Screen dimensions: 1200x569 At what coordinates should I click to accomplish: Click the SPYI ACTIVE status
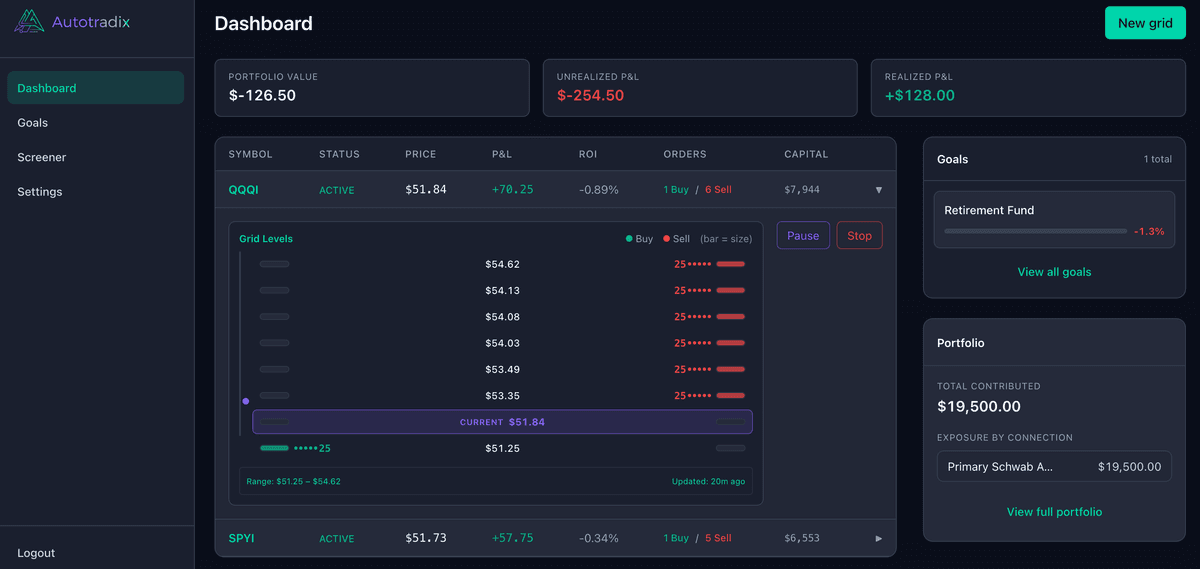point(337,538)
